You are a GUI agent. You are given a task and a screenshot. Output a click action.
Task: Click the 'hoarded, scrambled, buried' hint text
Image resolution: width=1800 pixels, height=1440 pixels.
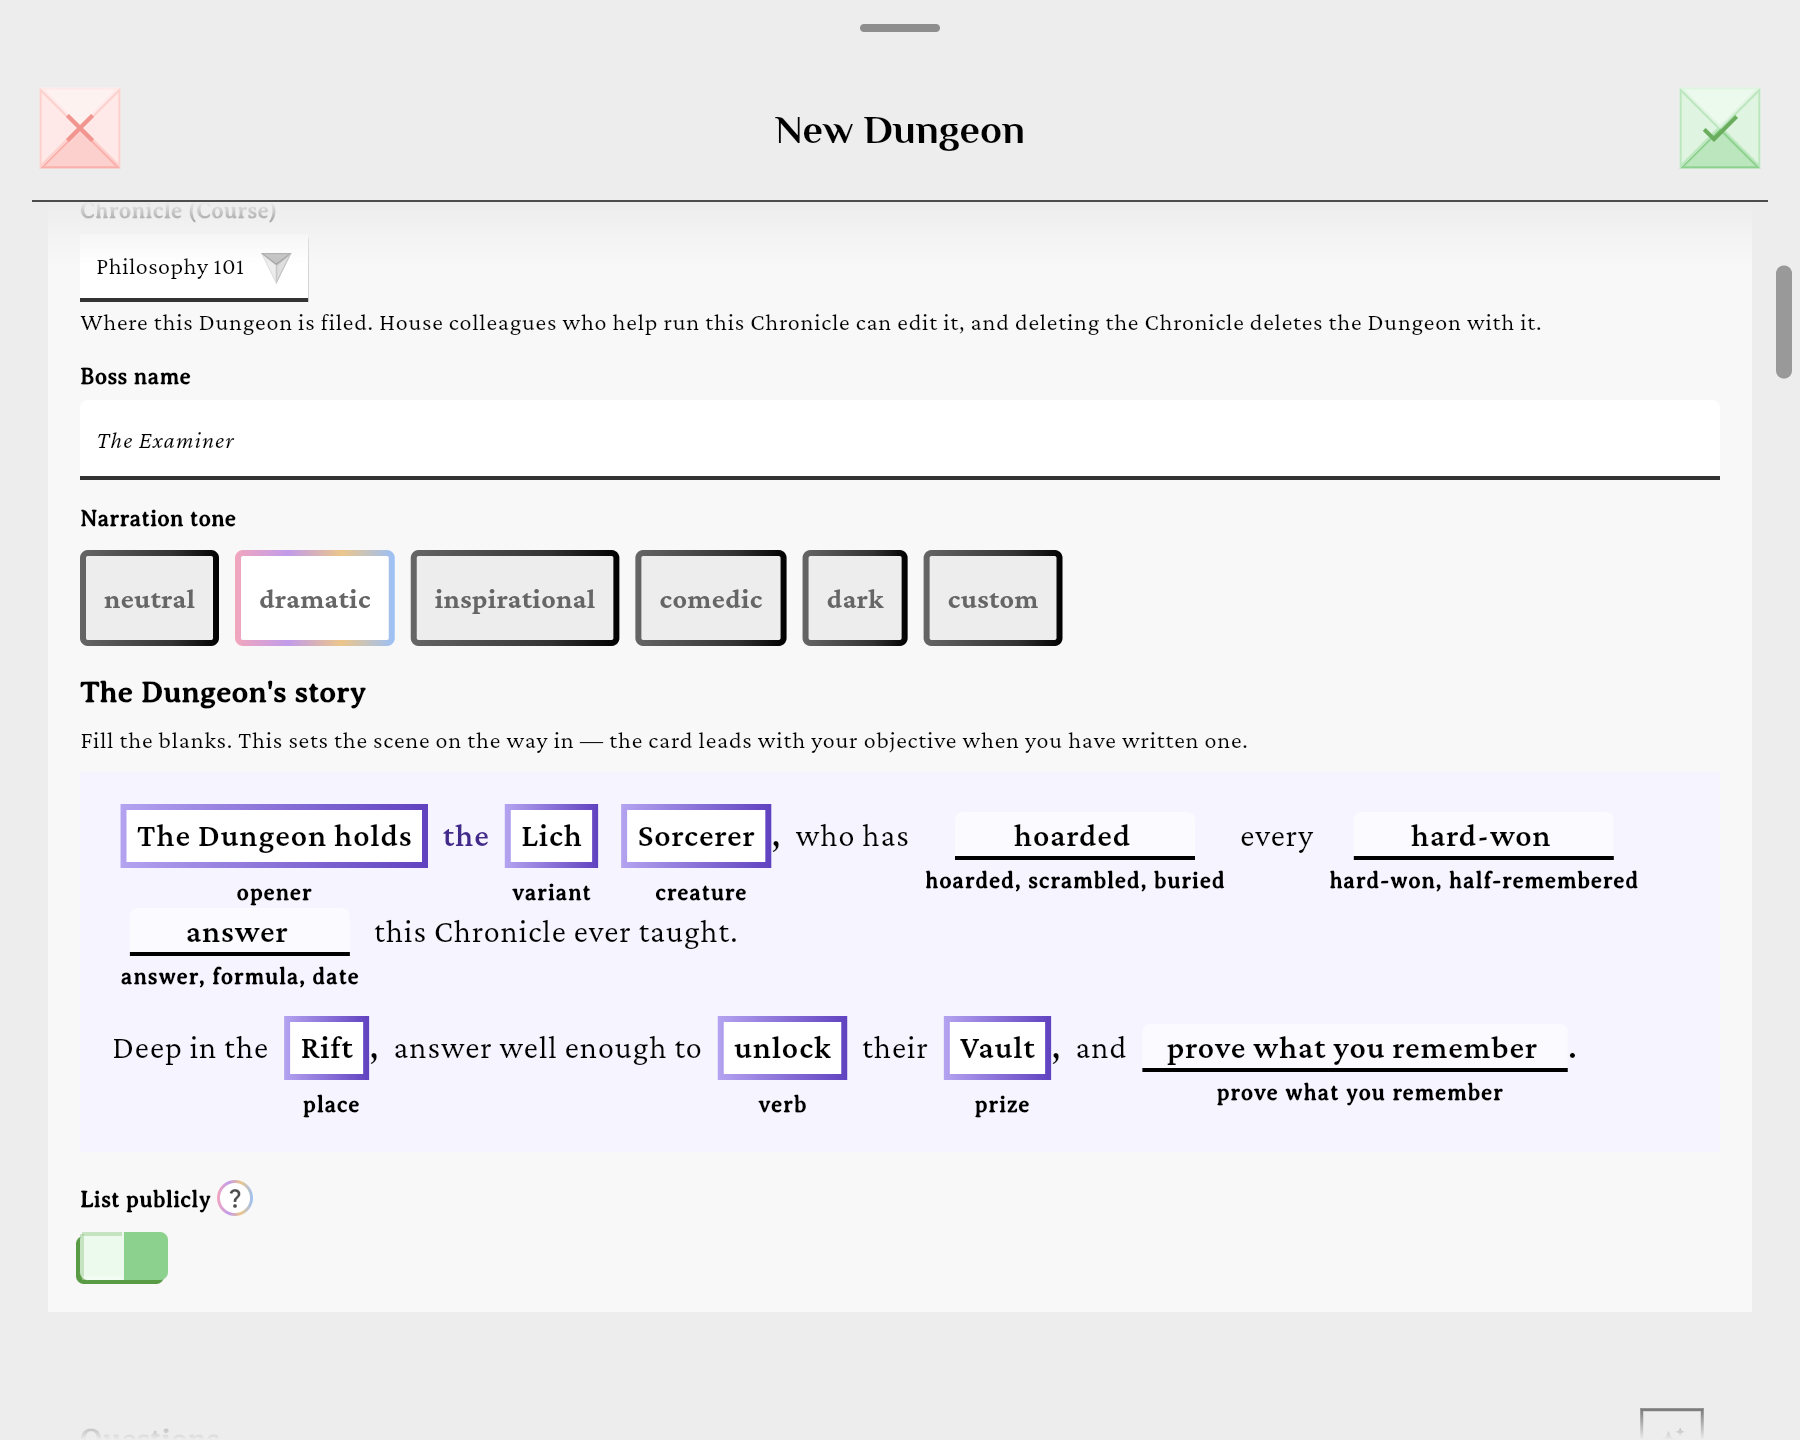click(x=1075, y=880)
